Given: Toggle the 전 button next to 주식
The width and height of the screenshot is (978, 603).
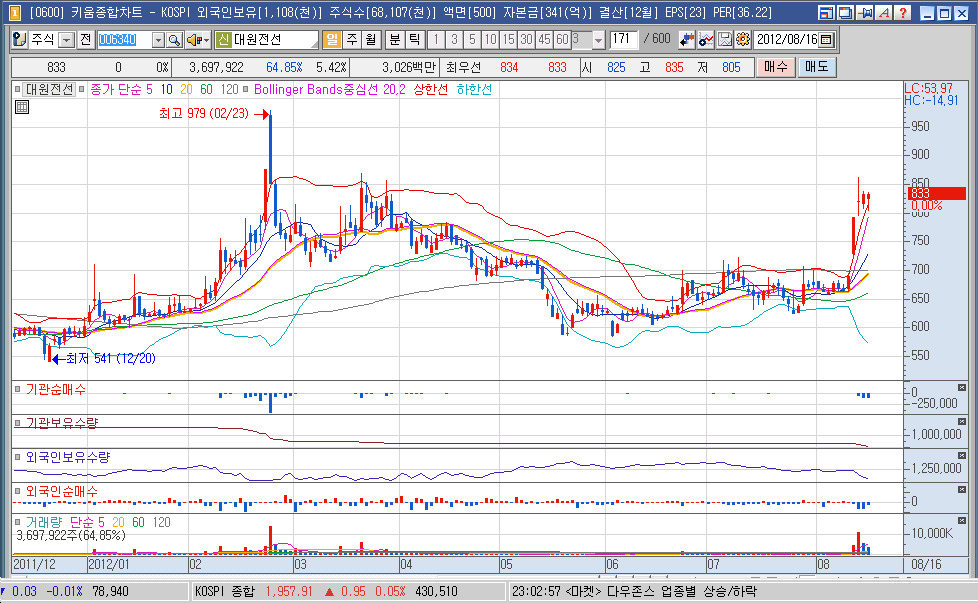Looking at the screenshot, I should (x=85, y=40).
